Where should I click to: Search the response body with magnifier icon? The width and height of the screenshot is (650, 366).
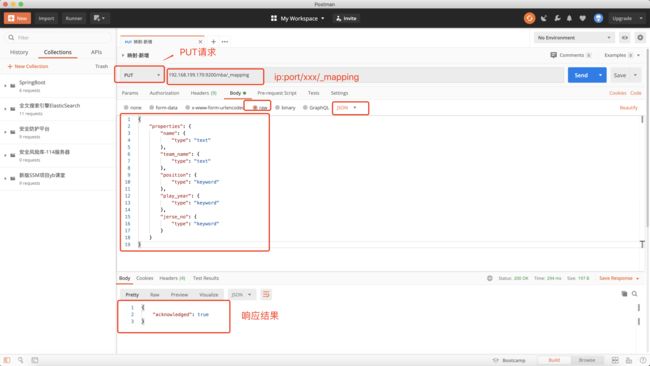[635, 294]
